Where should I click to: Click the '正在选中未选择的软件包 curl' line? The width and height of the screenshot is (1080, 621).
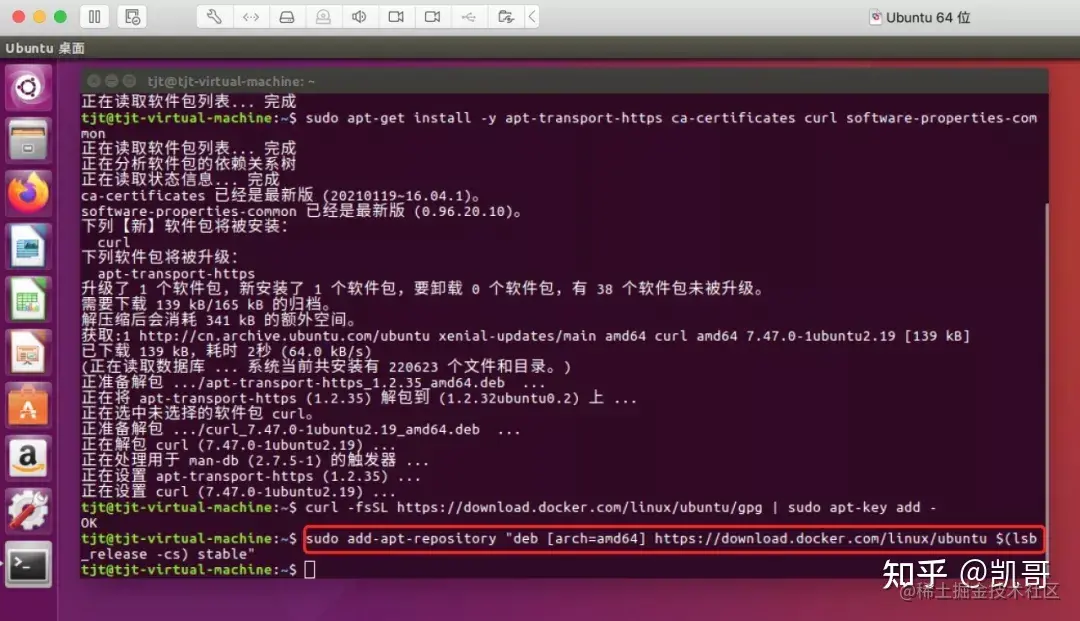click(198, 414)
